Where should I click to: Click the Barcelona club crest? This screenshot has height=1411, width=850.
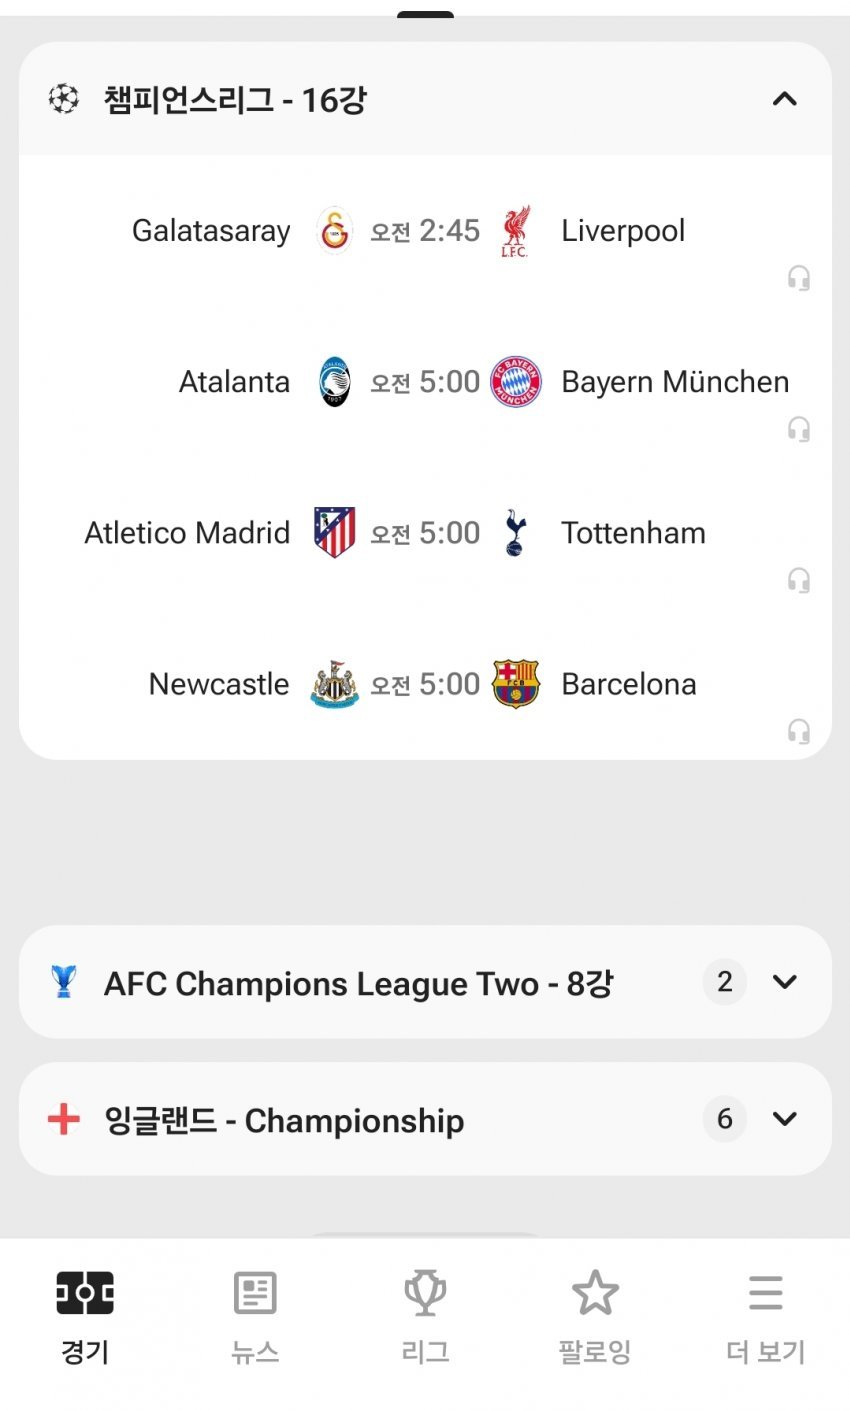coord(515,684)
